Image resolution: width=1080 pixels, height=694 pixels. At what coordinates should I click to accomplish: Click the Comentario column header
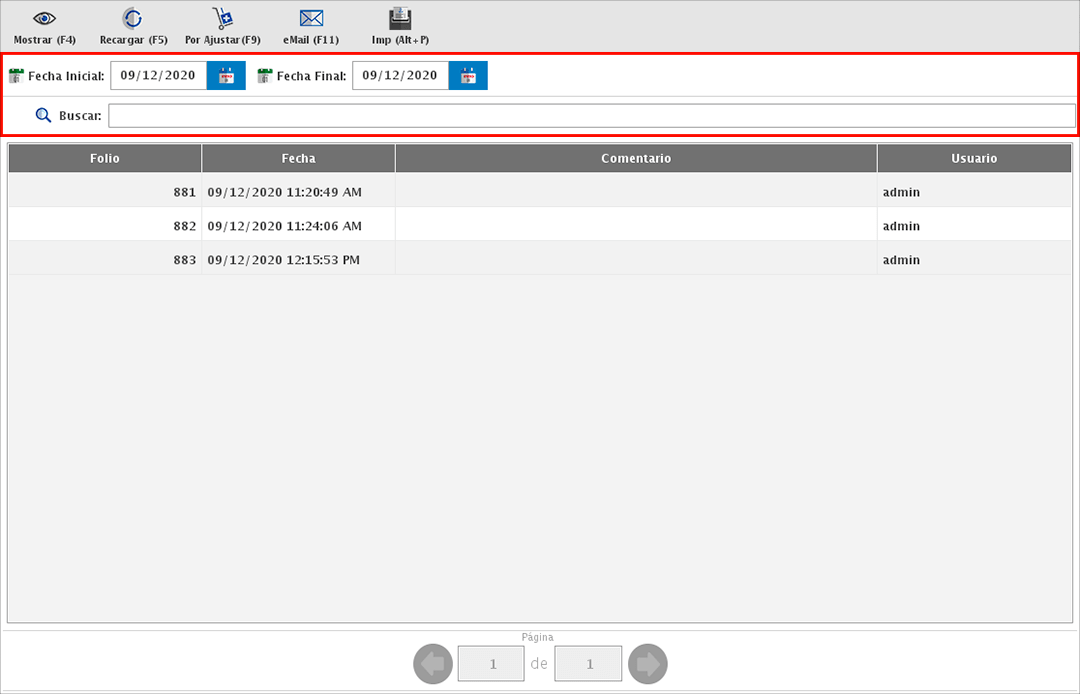636,159
